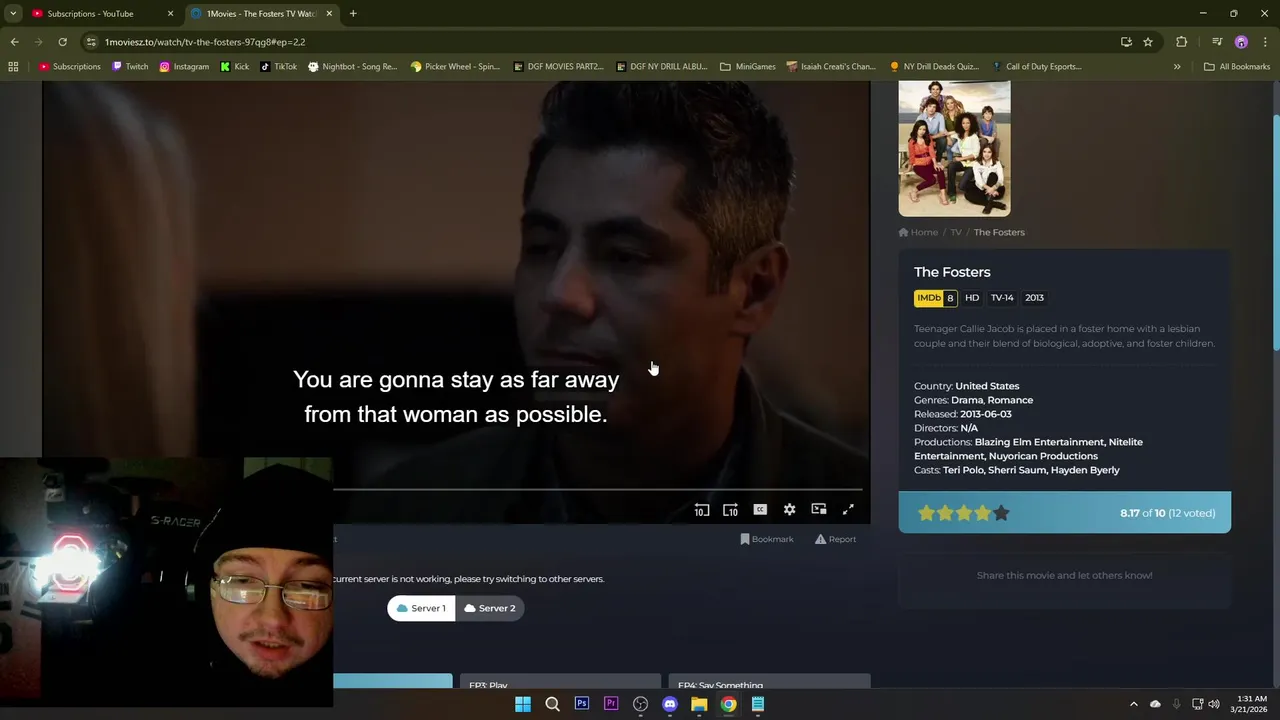
Task: Toggle closed captions in the player
Action: (760, 509)
